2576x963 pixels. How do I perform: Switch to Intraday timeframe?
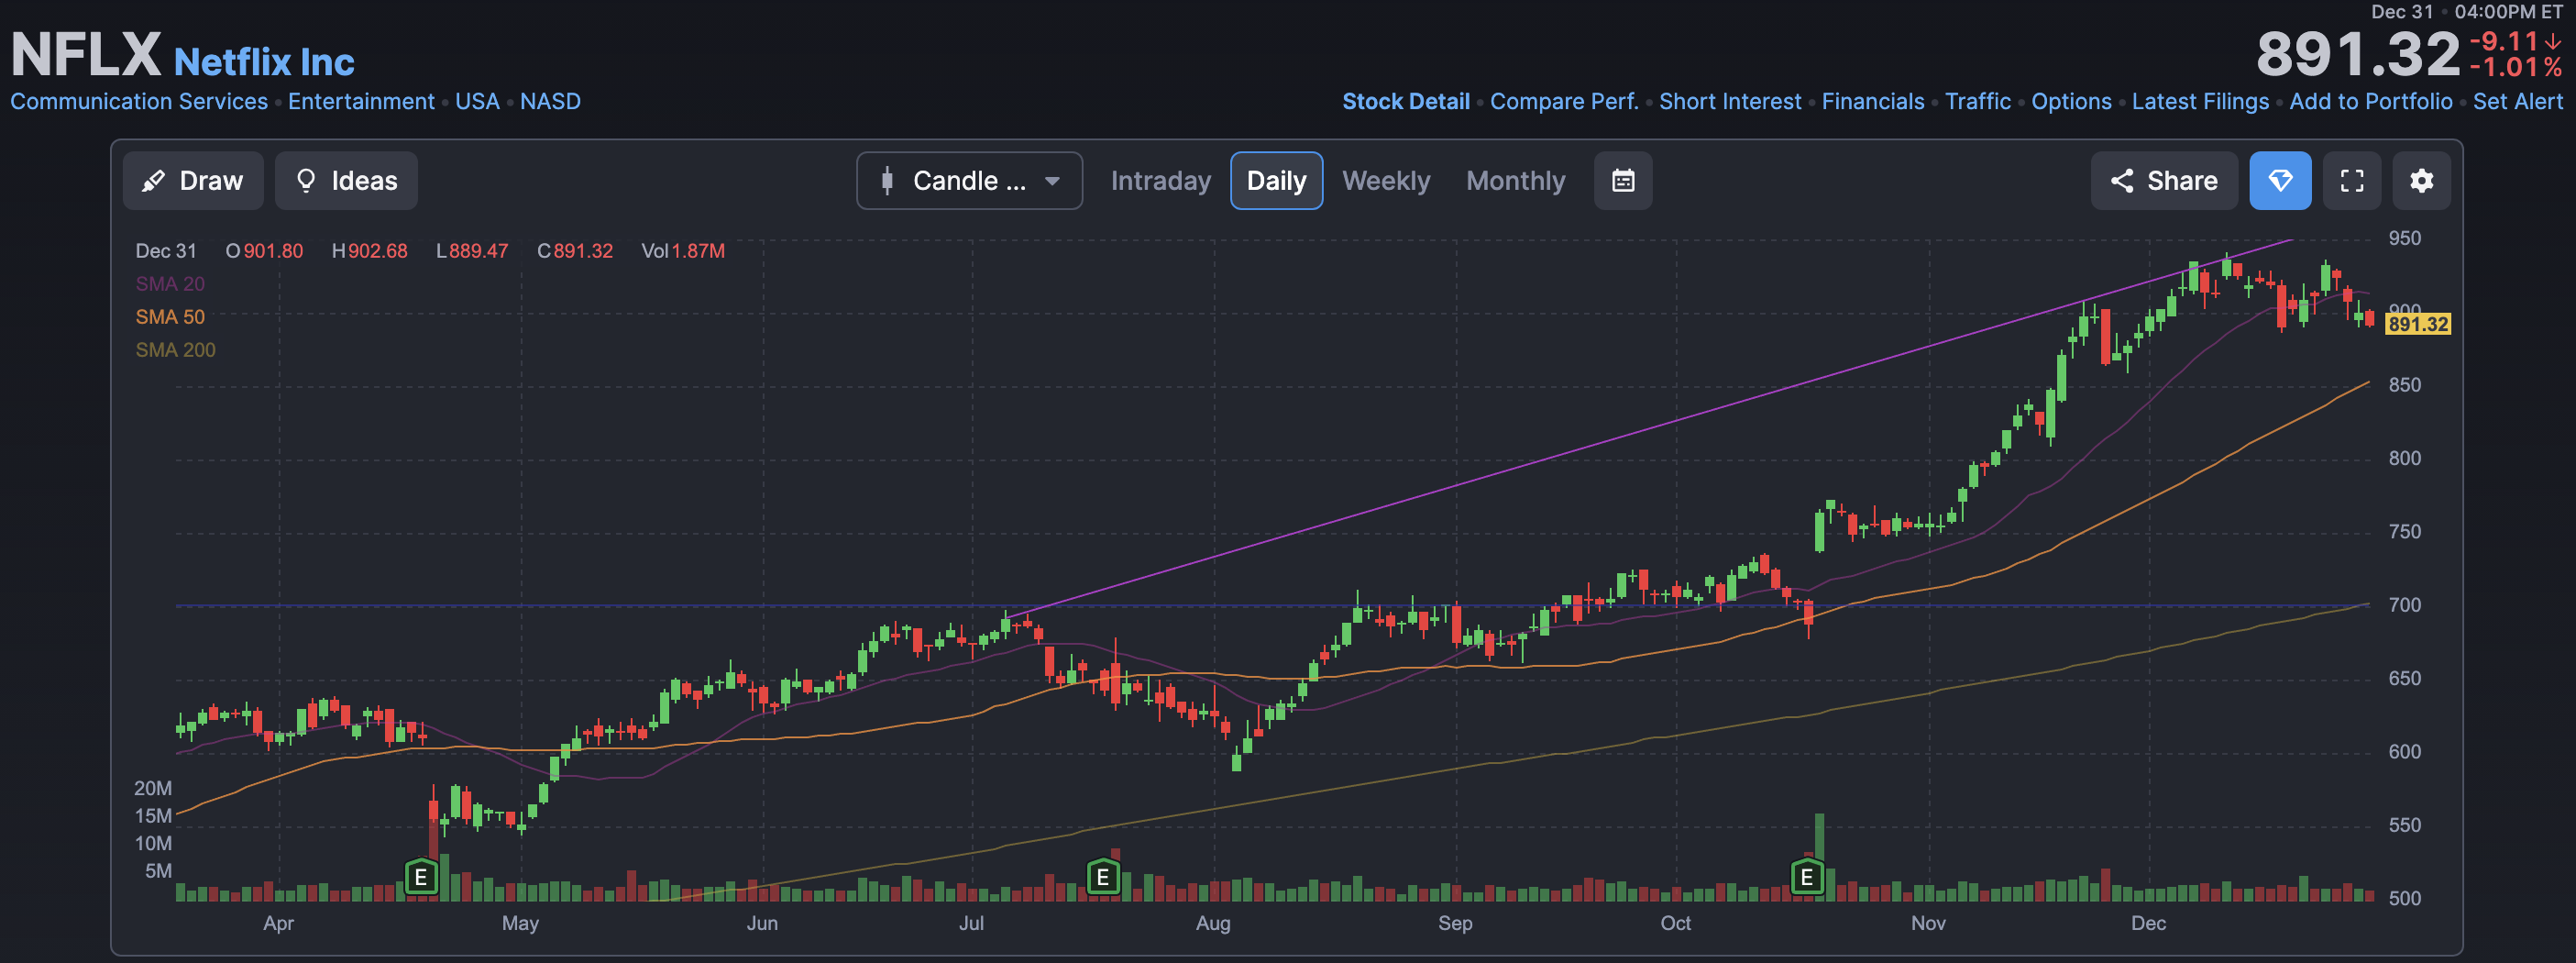[1160, 181]
